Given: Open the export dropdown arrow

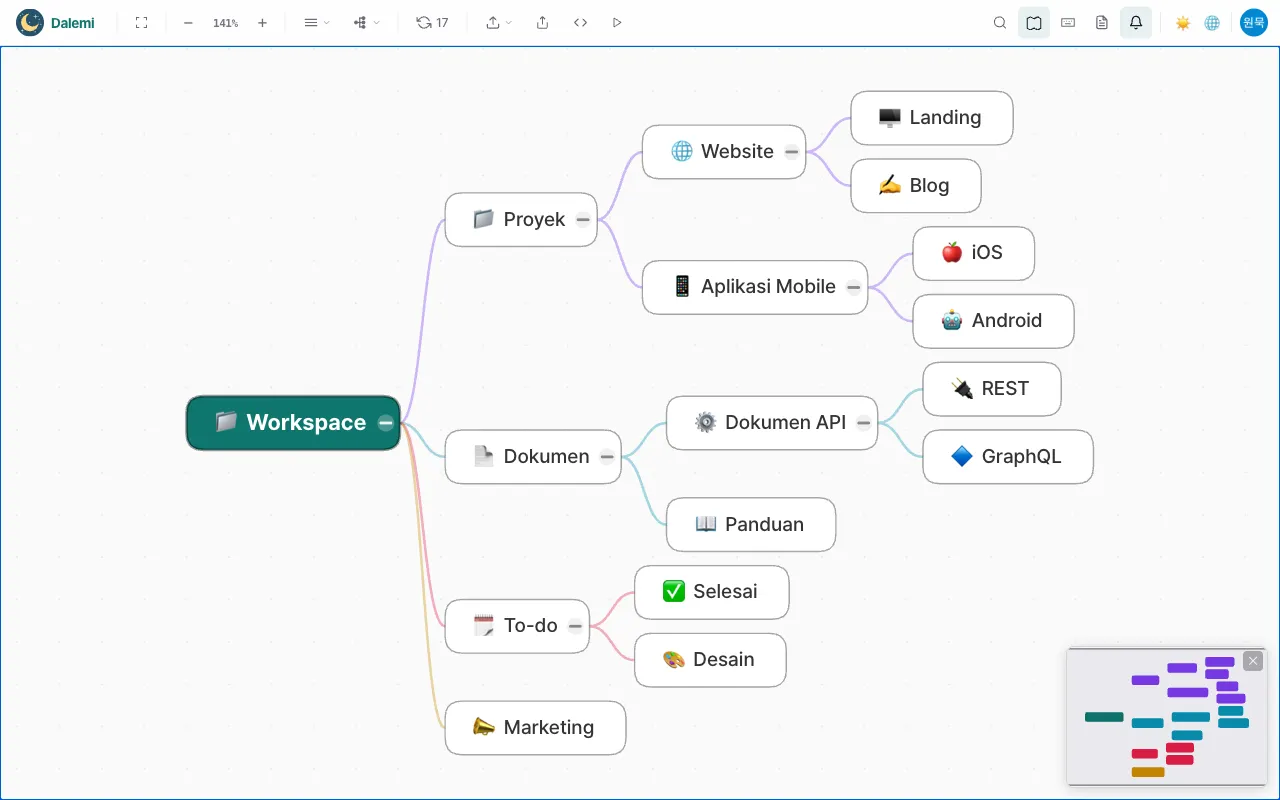Looking at the screenshot, I should point(498,22).
